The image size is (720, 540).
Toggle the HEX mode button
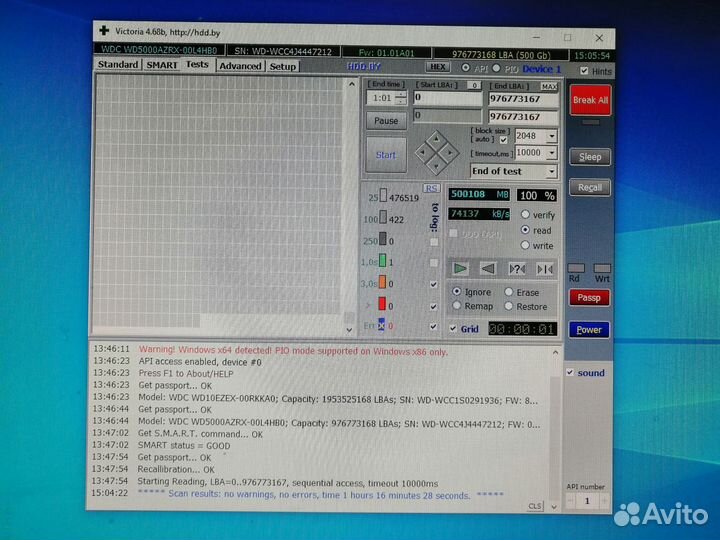[439, 67]
